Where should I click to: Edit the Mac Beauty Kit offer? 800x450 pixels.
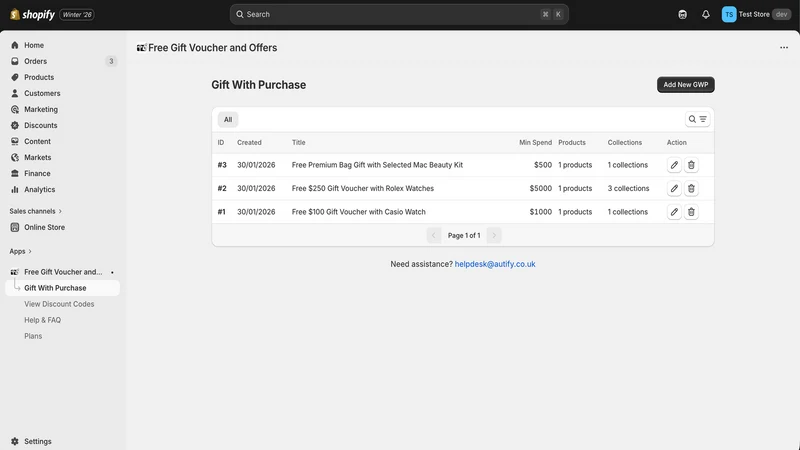(674, 165)
